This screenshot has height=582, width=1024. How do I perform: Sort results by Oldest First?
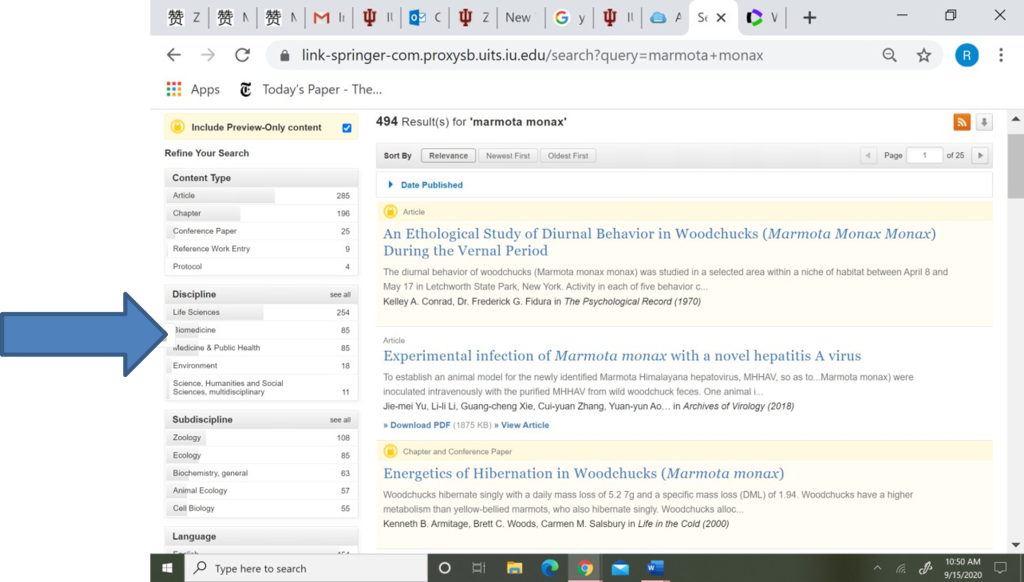pos(568,155)
